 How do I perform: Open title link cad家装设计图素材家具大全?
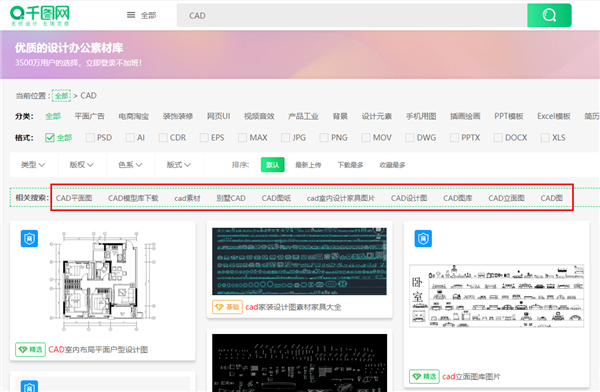tap(293, 307)
